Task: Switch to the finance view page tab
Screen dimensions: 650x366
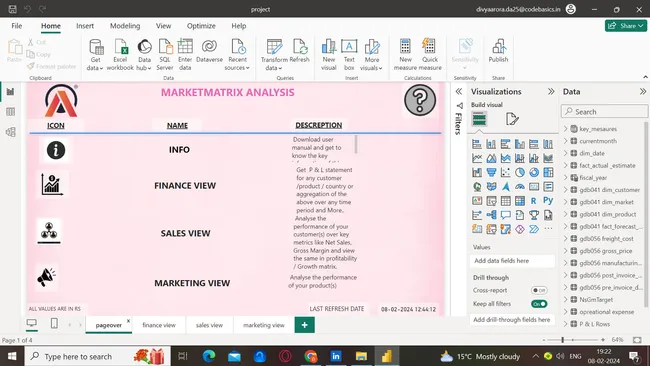Action: pyautogui.click(x=159, y=325)
